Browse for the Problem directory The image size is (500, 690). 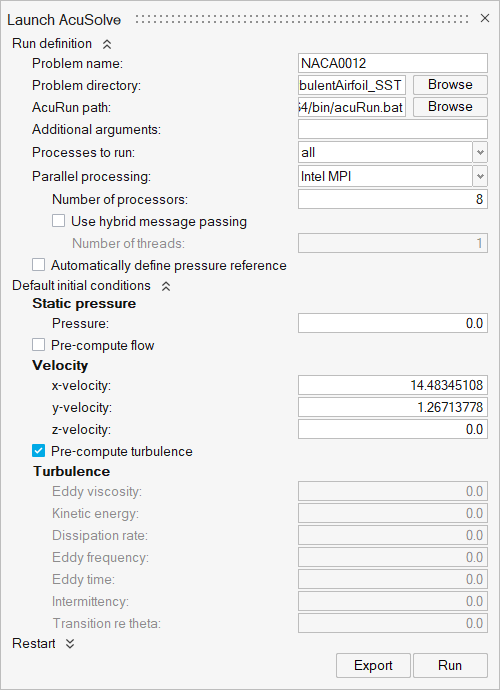450,84
